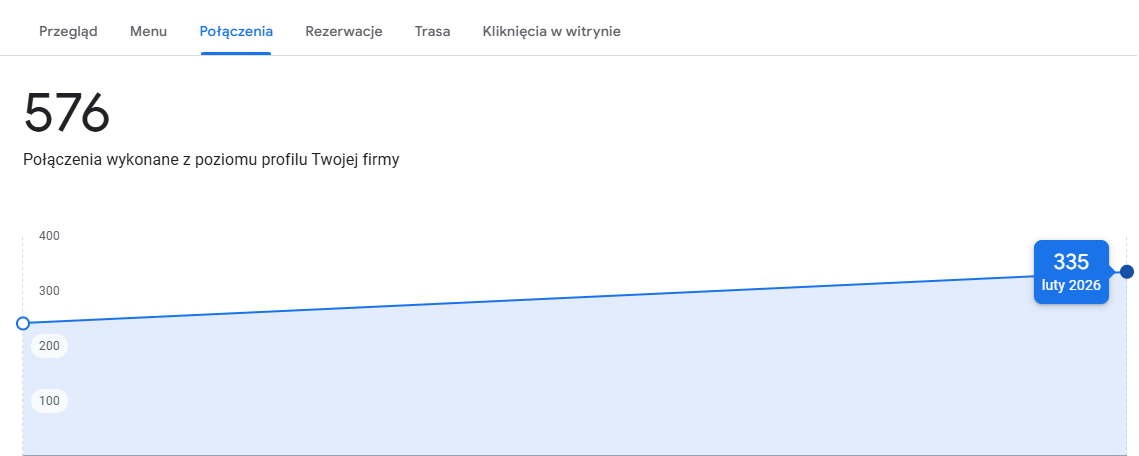Click the 576 total calls number

pos(67,113)
